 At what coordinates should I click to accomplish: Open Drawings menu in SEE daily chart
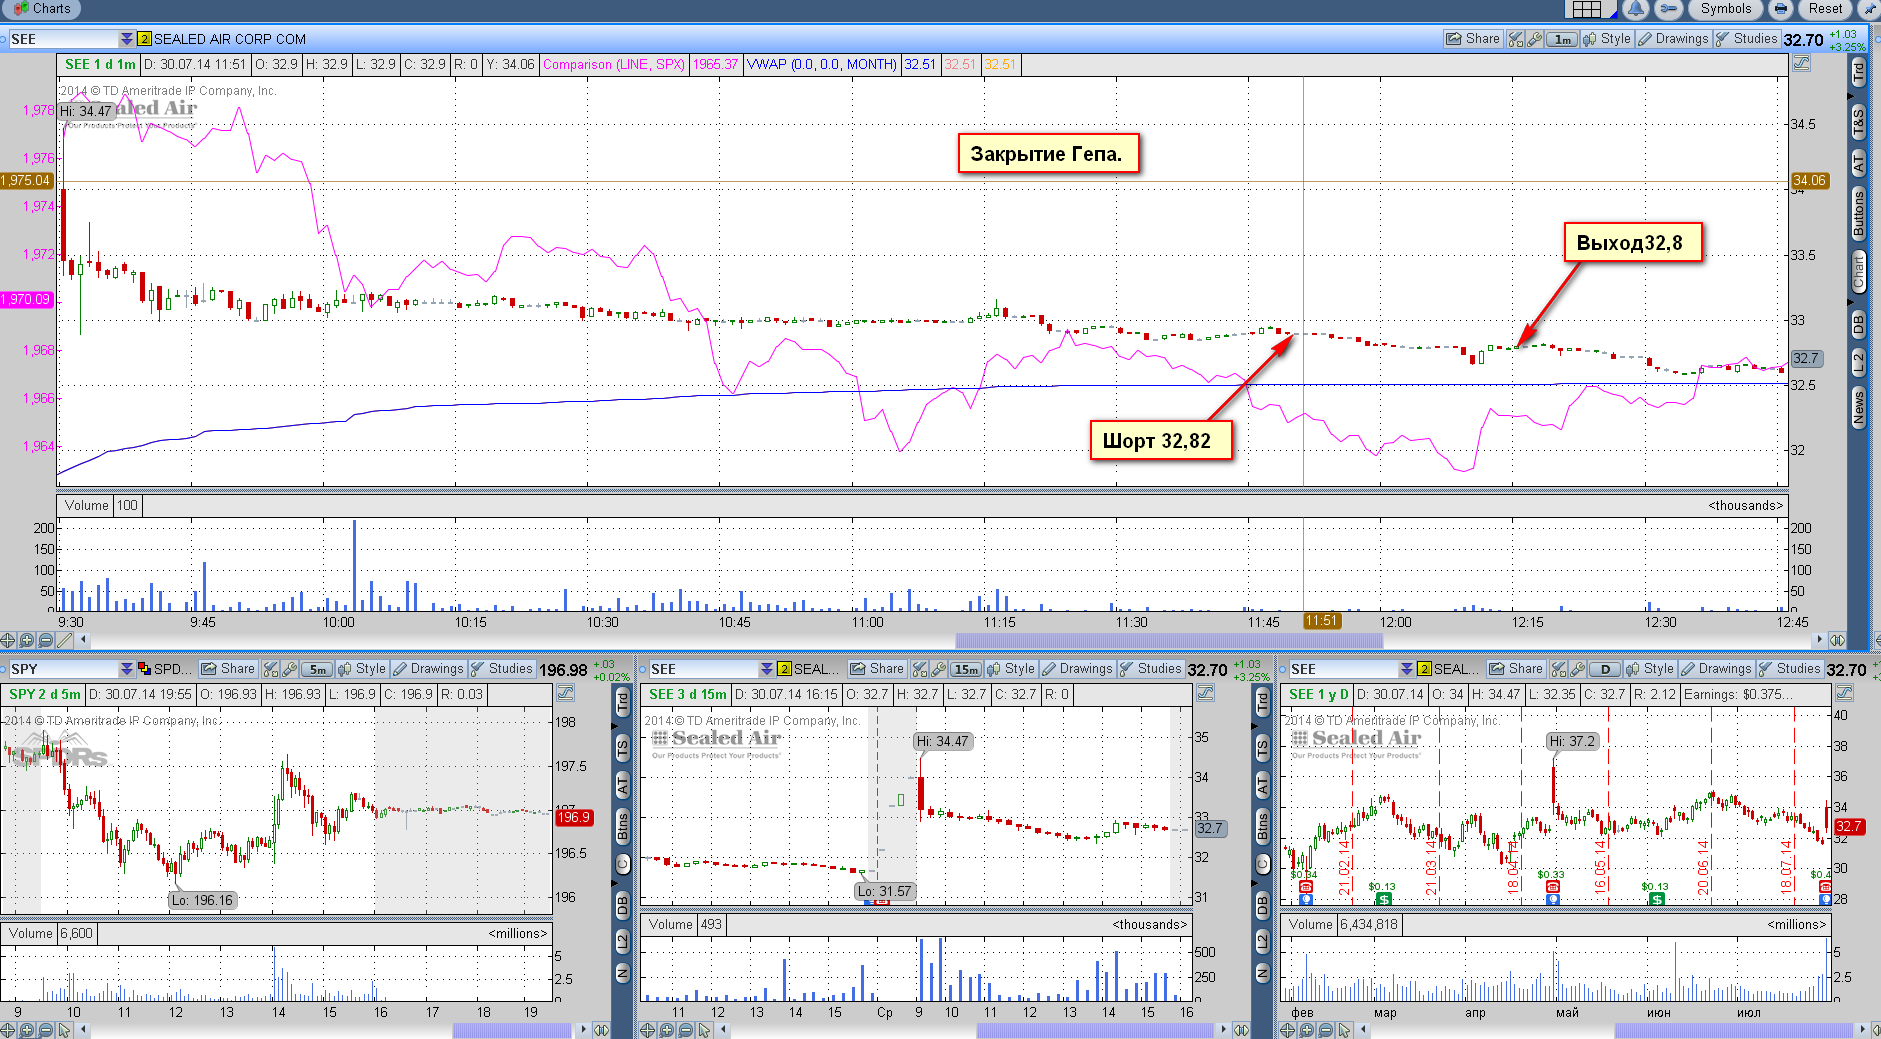1716,669
